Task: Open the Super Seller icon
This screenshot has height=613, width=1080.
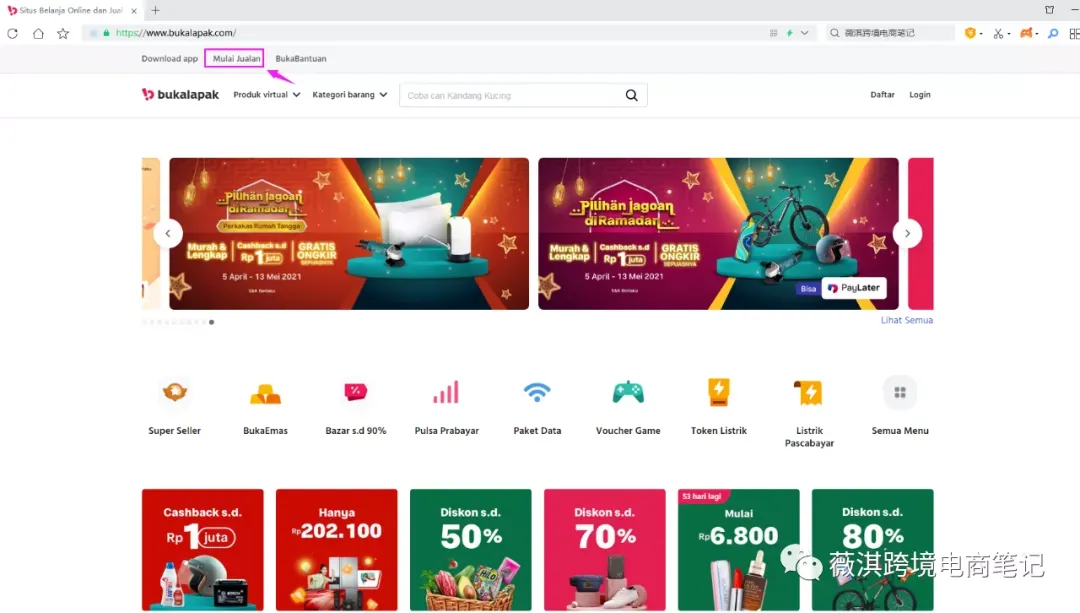Action: [174, 392]
